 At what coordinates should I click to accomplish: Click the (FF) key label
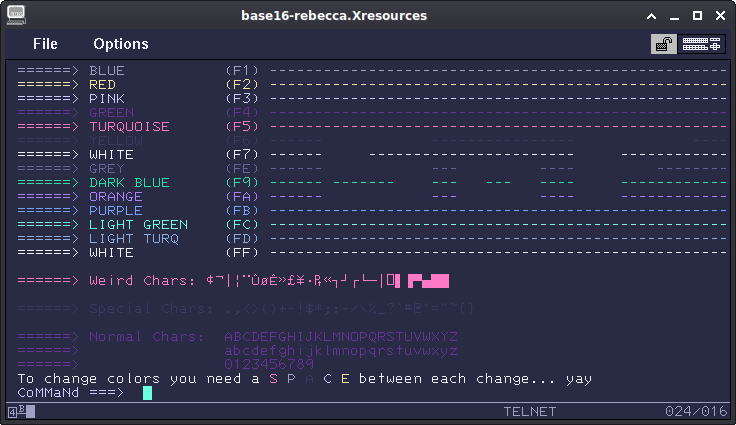(x=242, y=253)
